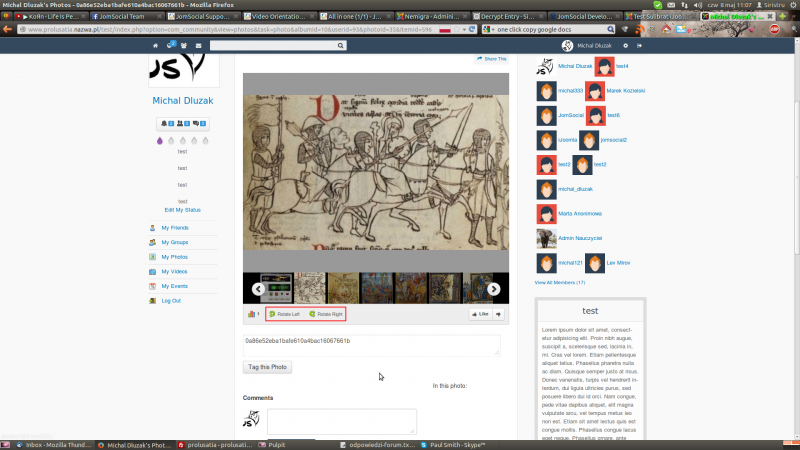
Task: Click the Google search box in Firefox
Action: [x=553, y=30]
